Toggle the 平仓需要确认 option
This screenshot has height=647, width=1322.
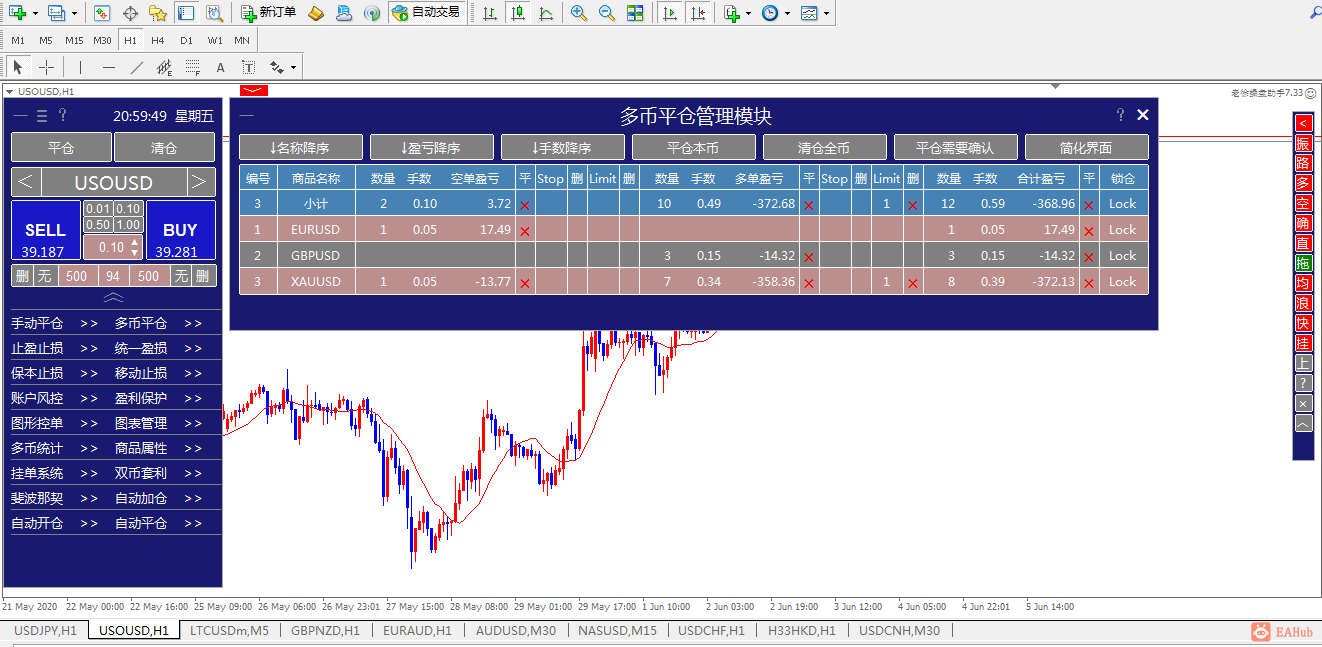point(956,148)
